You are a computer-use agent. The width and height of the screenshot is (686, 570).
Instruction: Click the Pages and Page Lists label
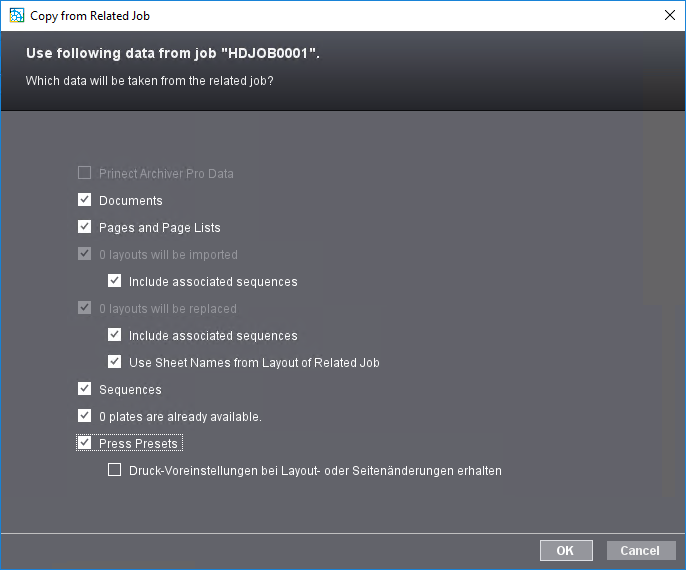159,227
